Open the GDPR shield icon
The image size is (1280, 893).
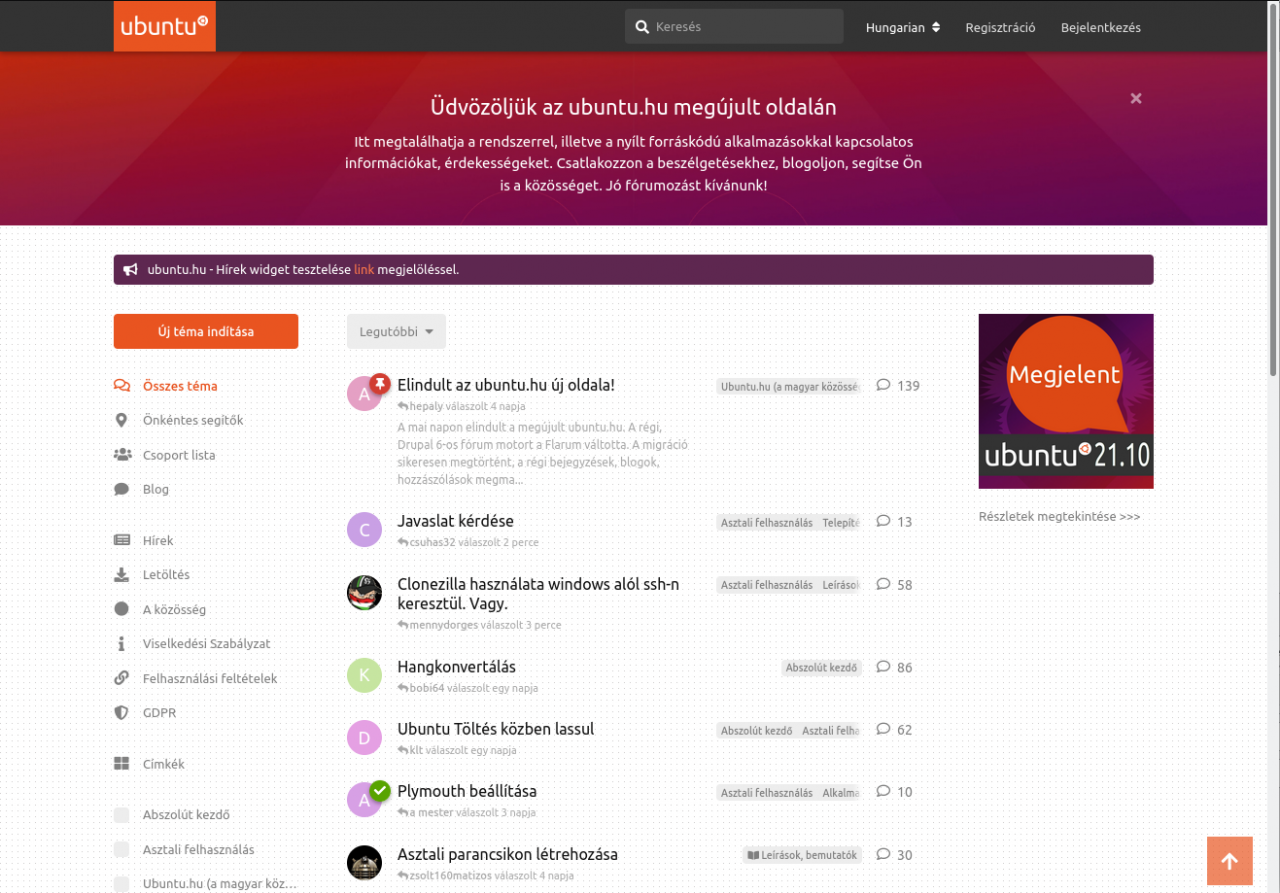tap(122, 713)
